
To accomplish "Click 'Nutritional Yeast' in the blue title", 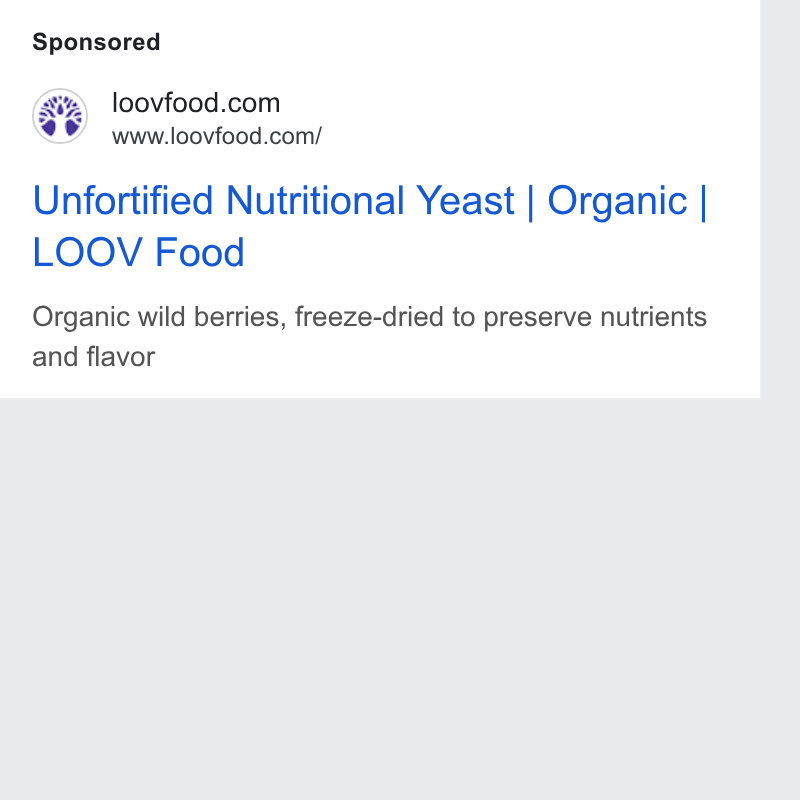I will click(x=370, y=201).
